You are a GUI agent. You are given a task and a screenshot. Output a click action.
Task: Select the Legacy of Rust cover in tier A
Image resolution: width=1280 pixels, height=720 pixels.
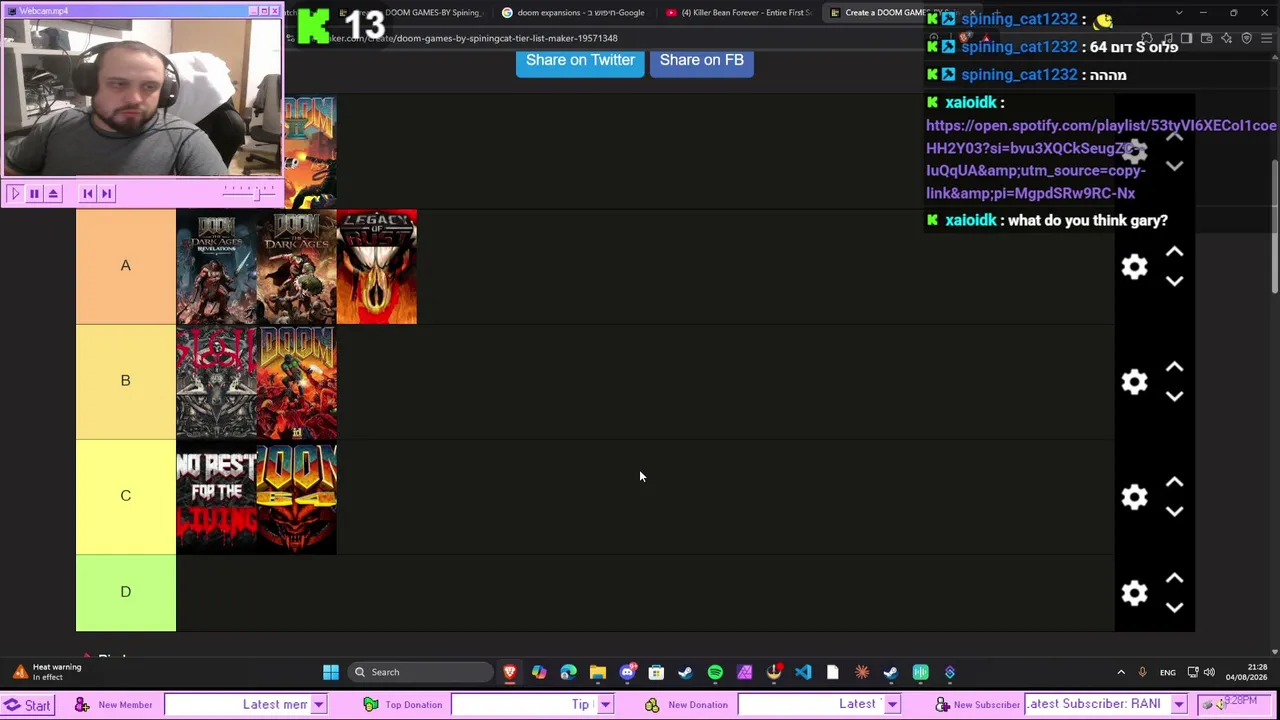tap(377, 267)
